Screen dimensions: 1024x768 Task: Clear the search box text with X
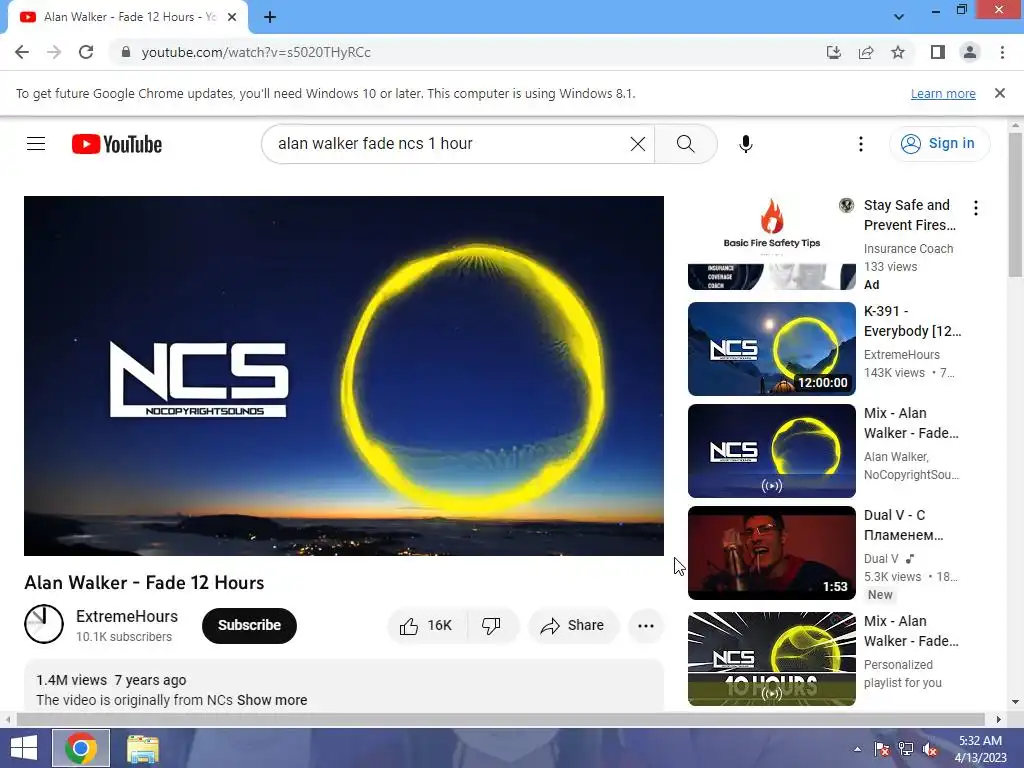tap(638, 144)
